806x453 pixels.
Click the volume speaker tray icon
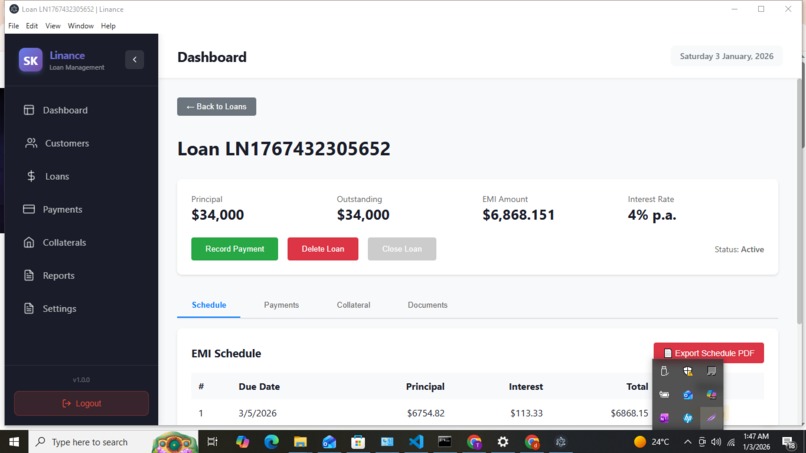coord(716,442)
